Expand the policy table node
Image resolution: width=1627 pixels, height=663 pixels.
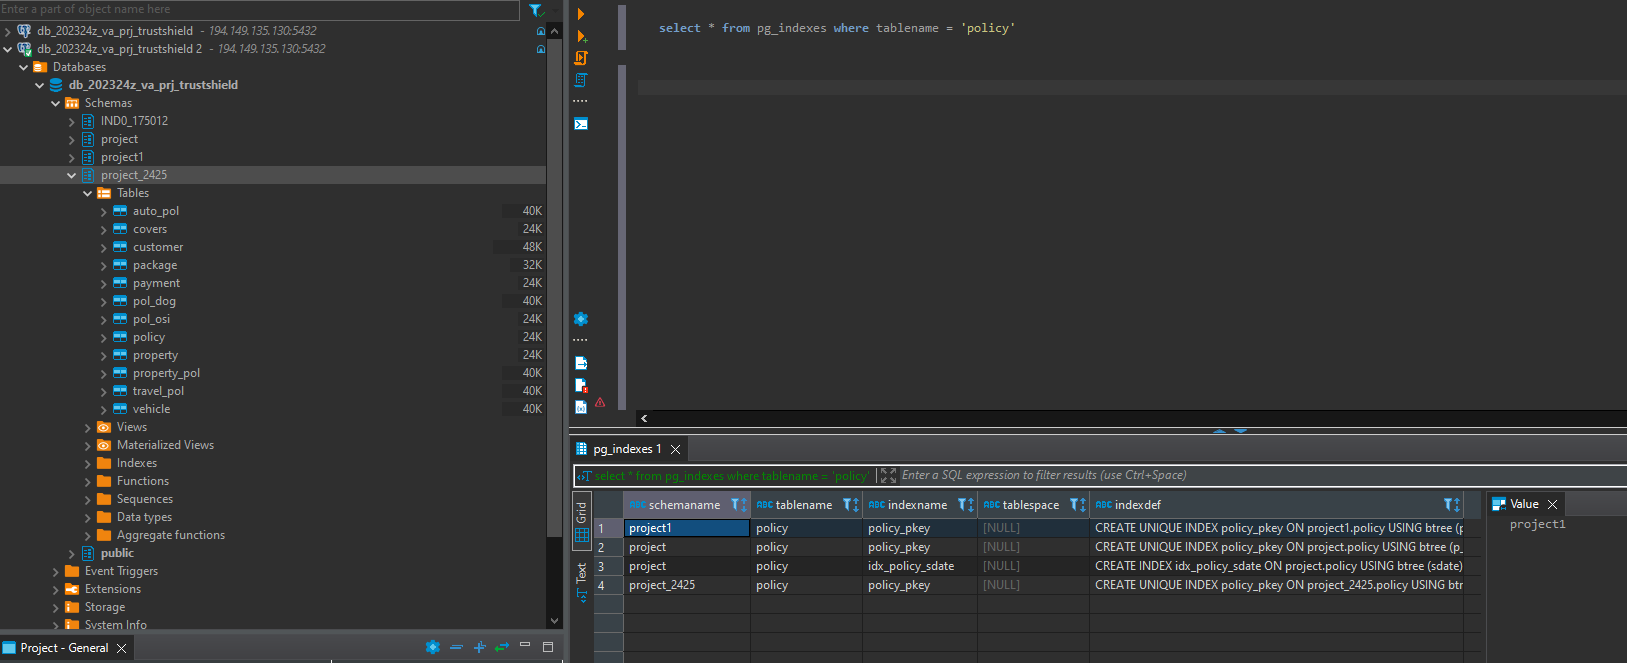point(104,337)
